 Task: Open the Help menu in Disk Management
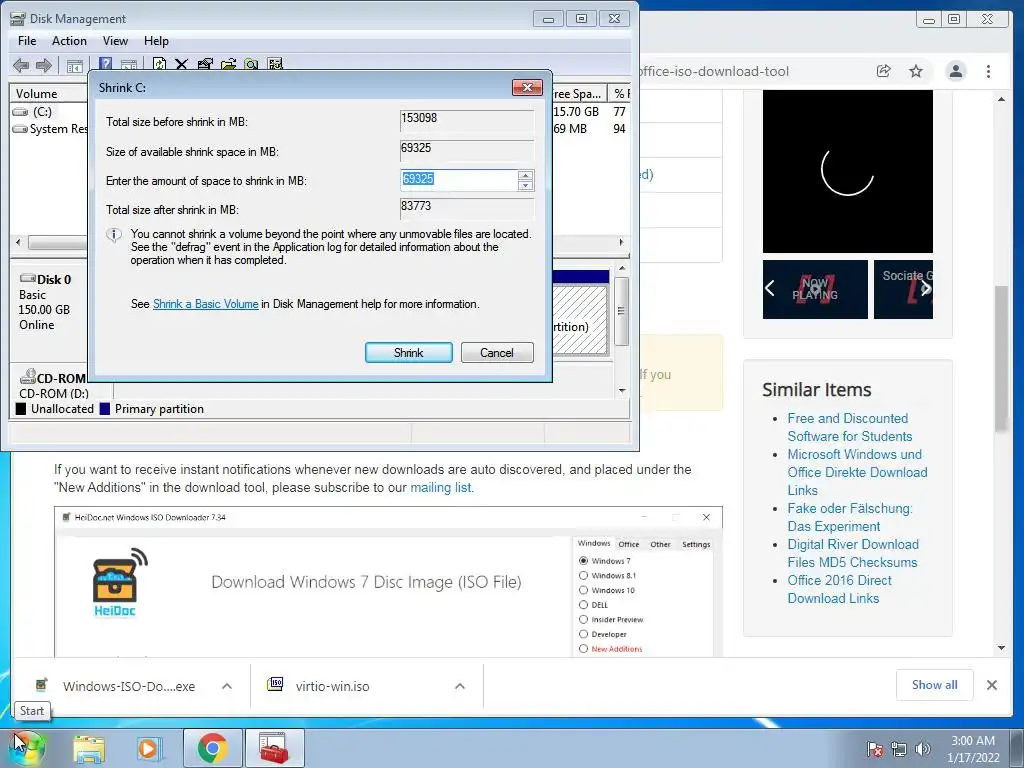tap(156, 41)
